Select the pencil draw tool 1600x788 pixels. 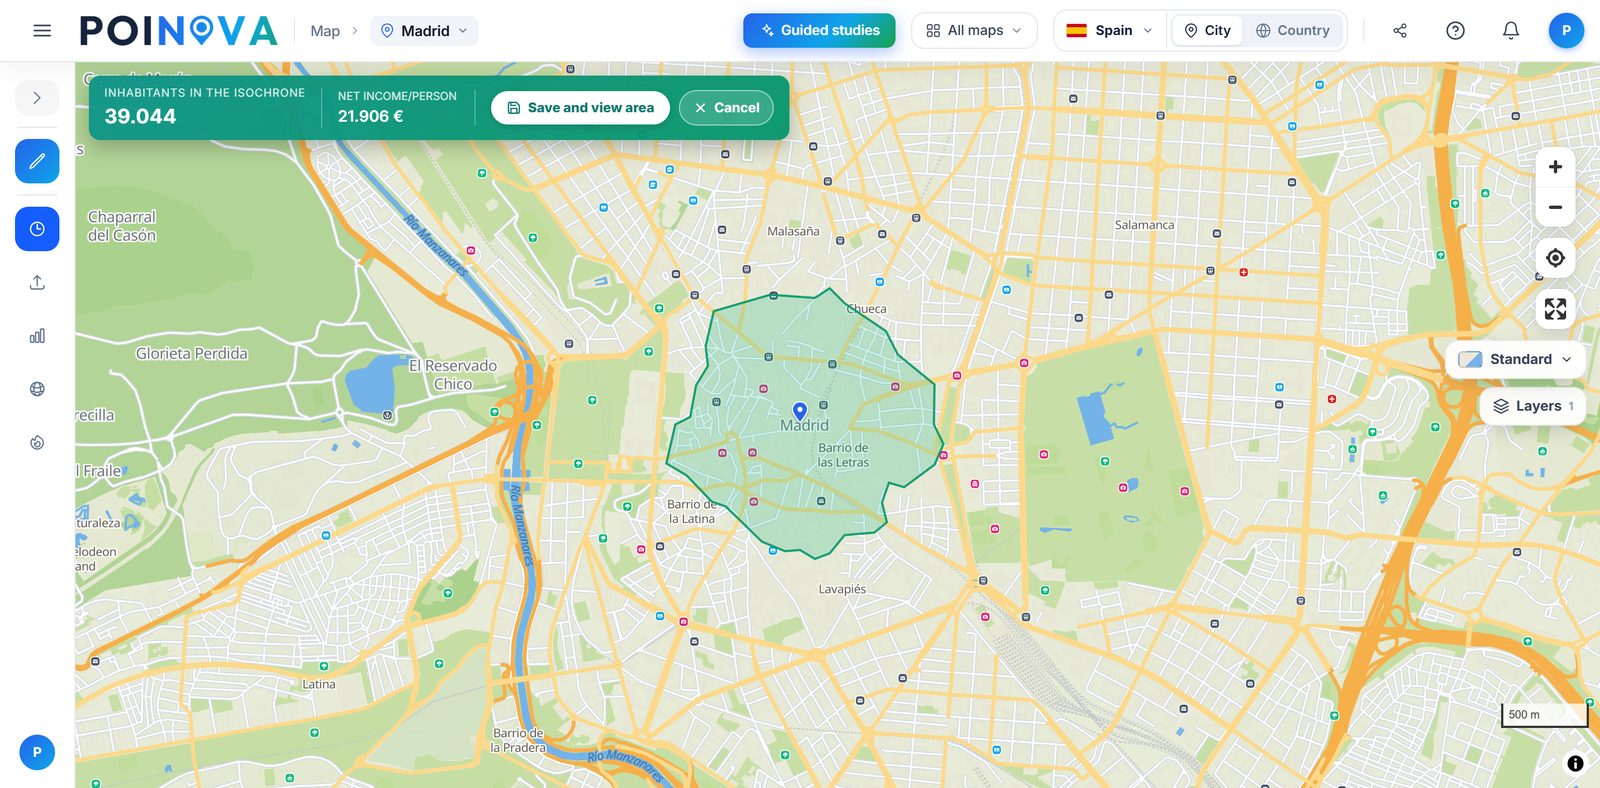(37, 161)
